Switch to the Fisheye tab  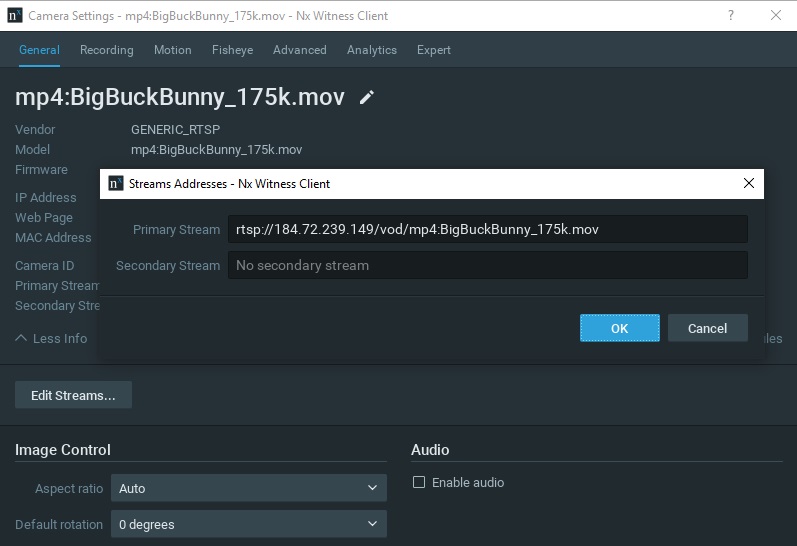pyautogui.click(x=232, y=50)
